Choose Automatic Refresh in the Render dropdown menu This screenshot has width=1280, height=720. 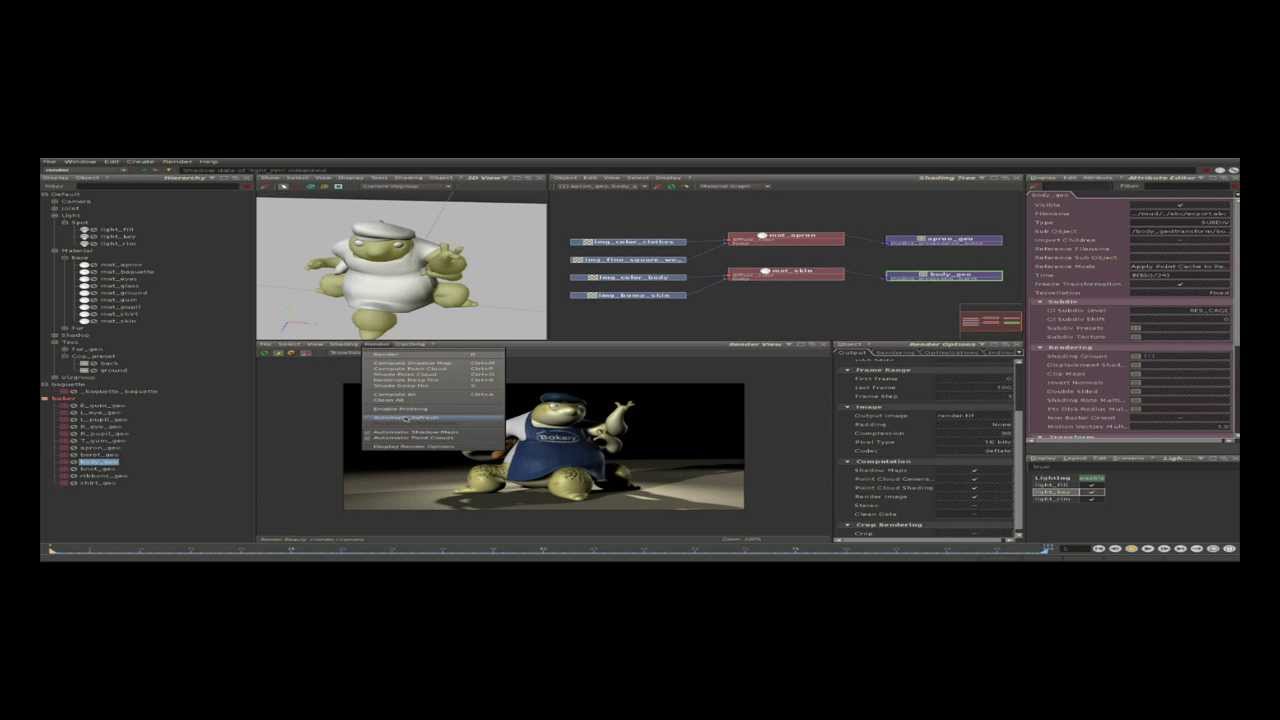click(433, 418)
